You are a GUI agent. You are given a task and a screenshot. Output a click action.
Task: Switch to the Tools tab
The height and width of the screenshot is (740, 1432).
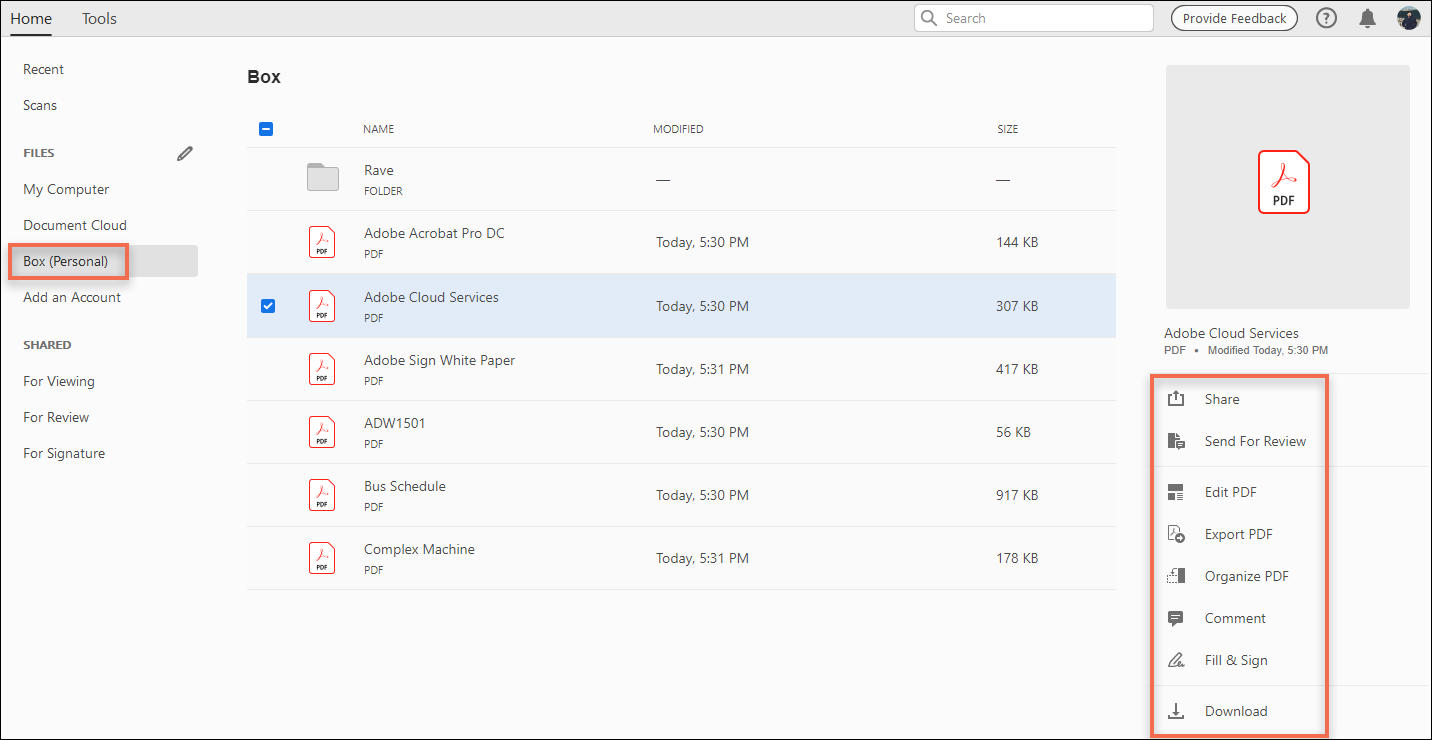(99, 18)
